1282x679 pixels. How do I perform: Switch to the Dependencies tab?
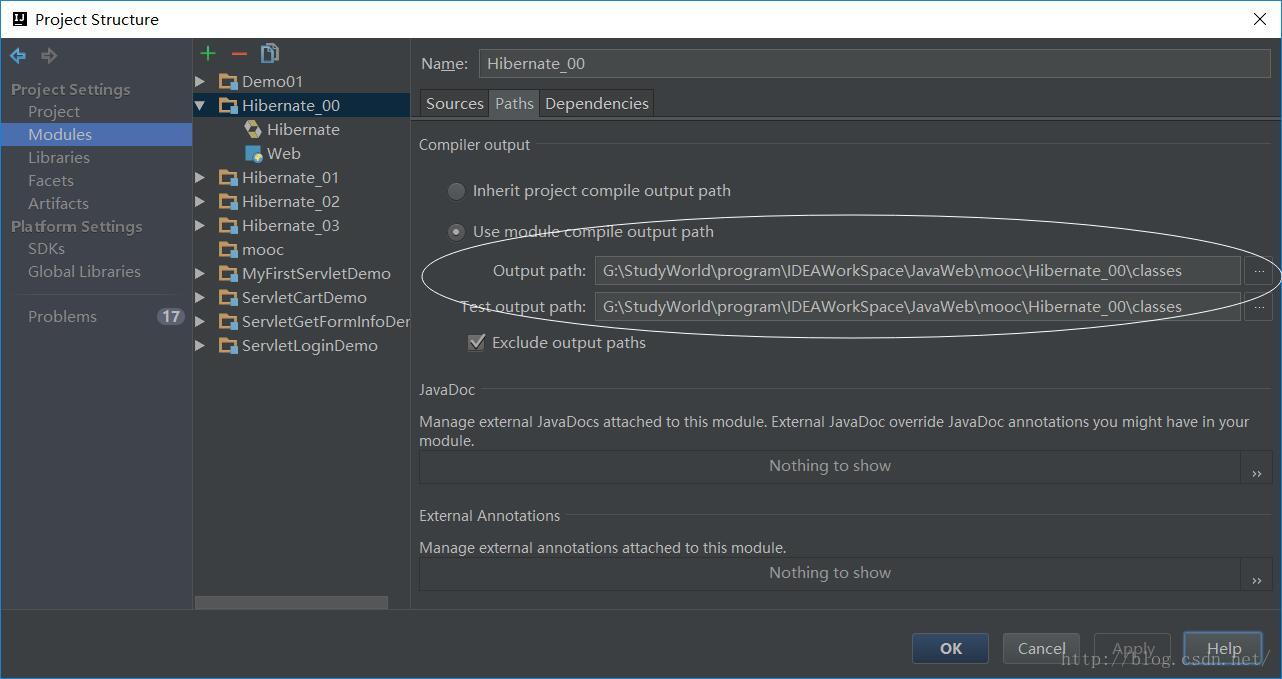tap(596, 103)
